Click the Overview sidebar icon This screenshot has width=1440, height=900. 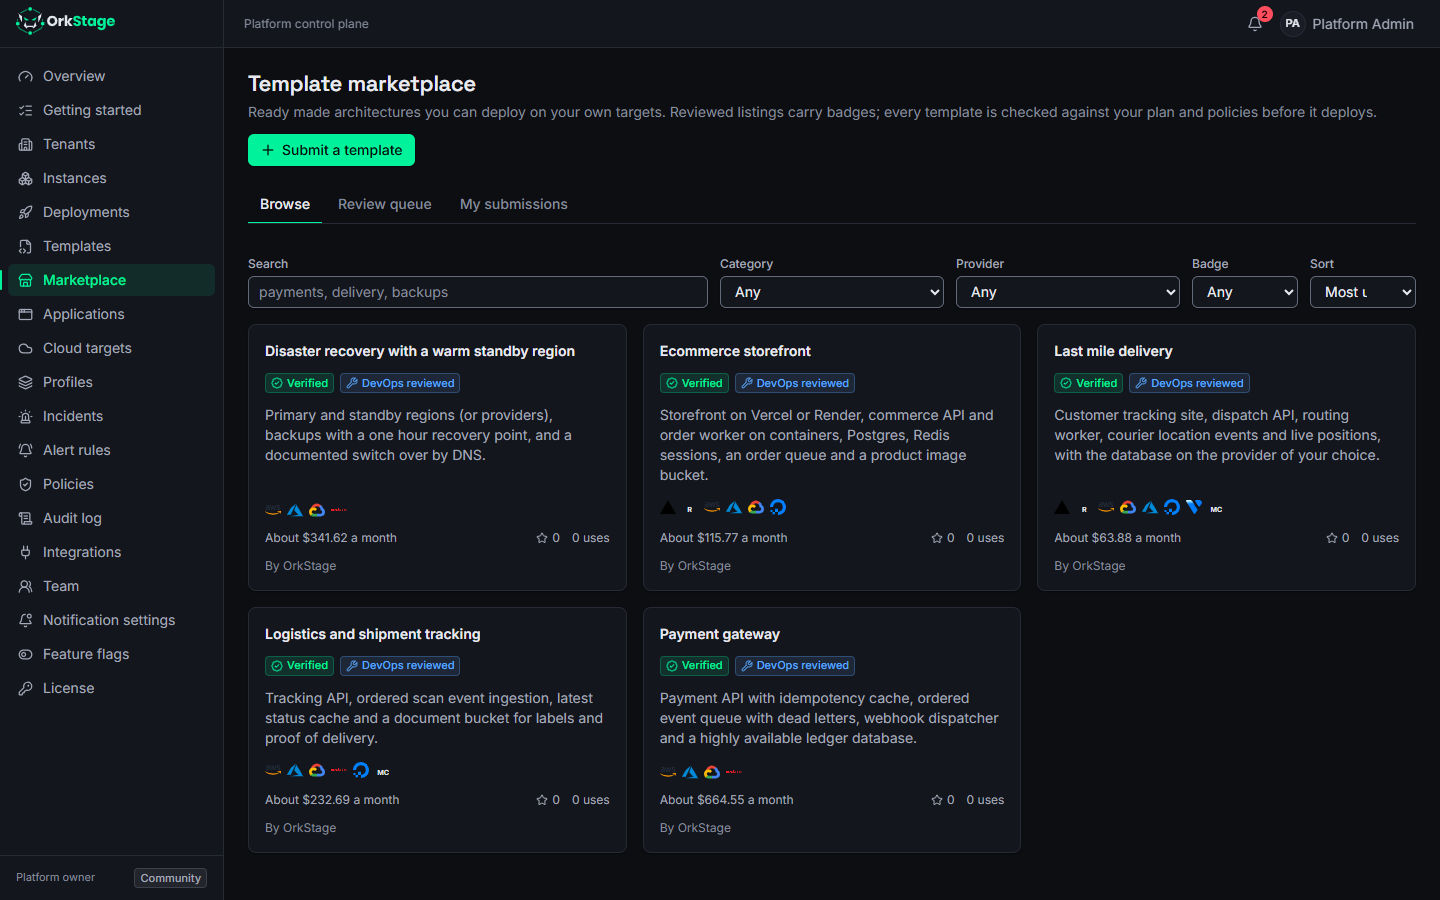tap(26, 76)
